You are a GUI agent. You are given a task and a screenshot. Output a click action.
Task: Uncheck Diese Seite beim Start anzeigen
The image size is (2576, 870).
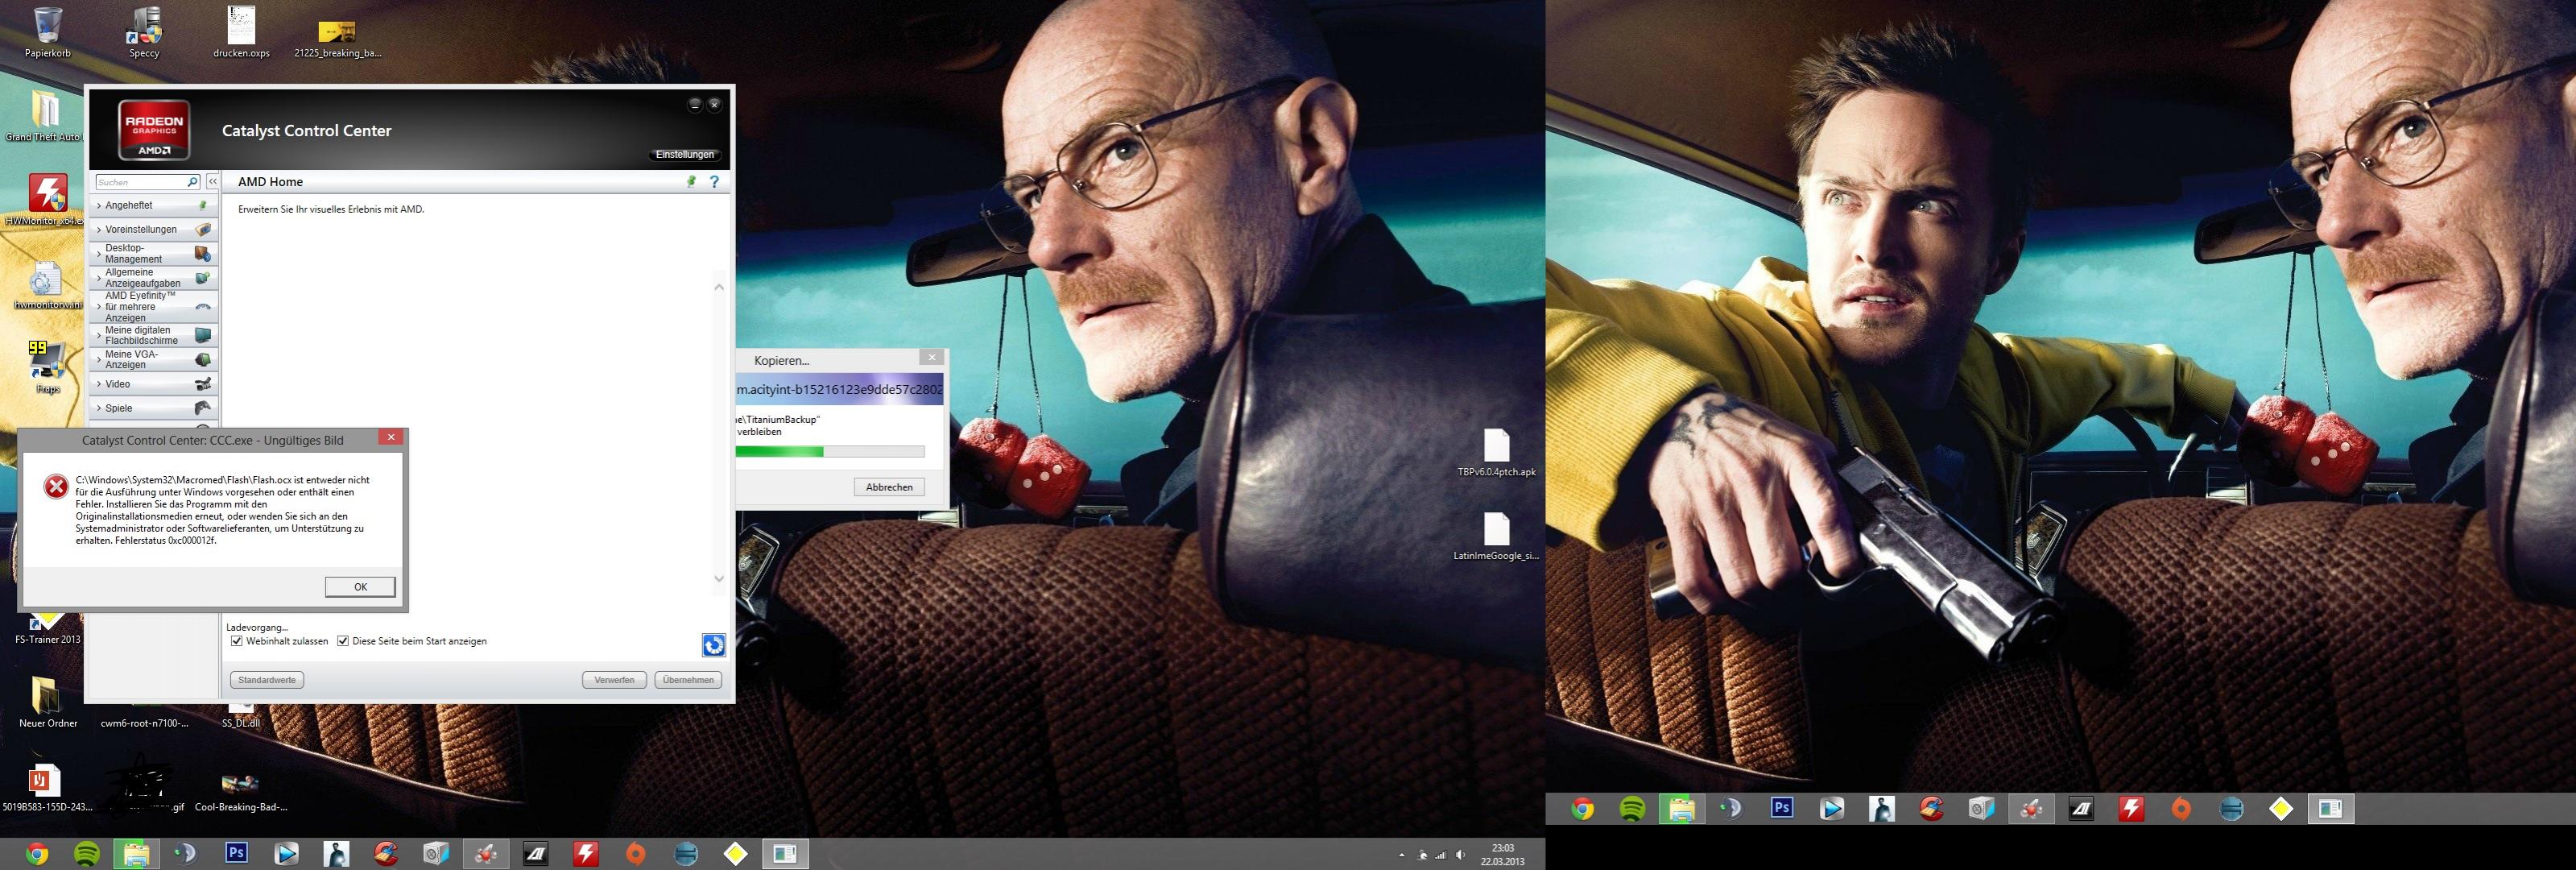point(343,641)
